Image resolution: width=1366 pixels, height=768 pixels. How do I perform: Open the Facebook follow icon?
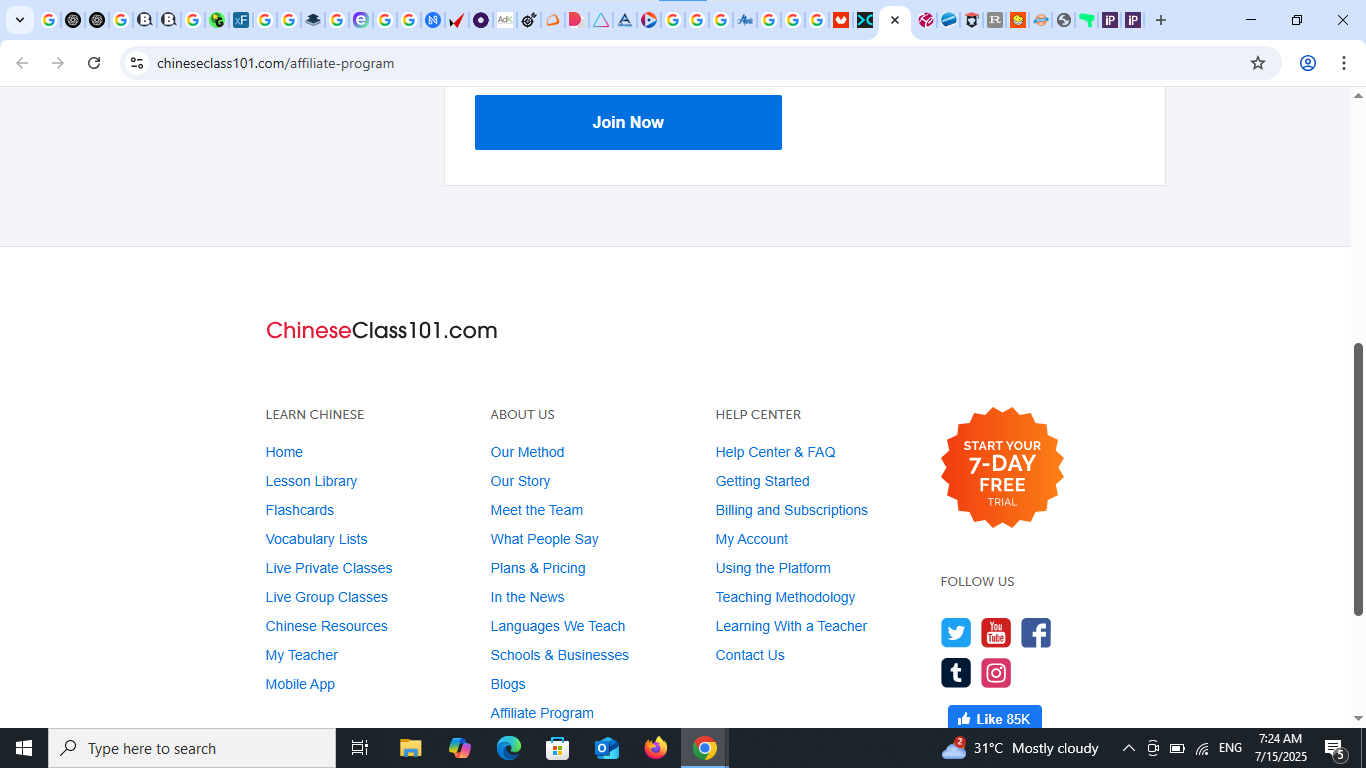1036,633
